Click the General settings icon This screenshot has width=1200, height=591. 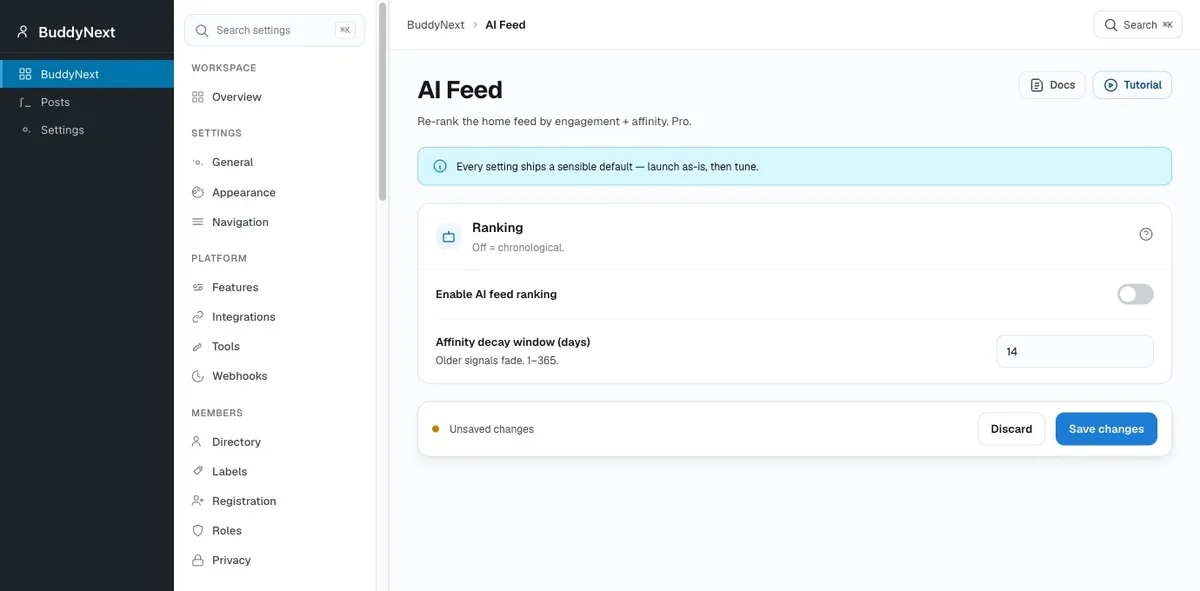pos(198,162)
